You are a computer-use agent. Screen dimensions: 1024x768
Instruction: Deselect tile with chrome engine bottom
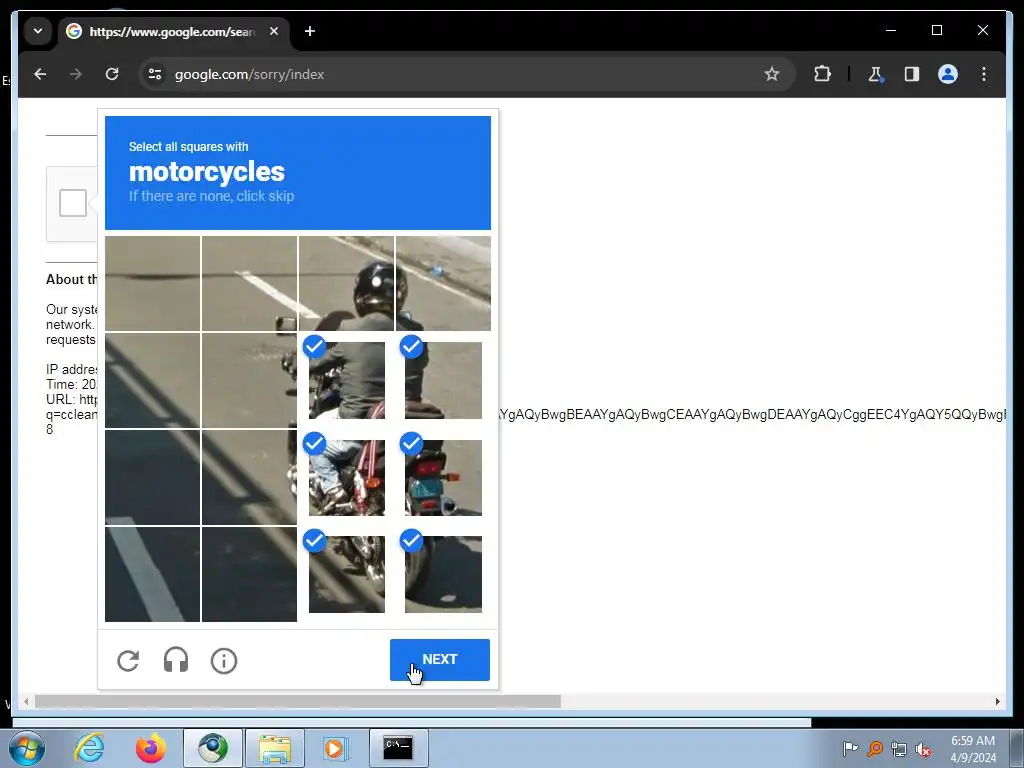coord(347,574)
